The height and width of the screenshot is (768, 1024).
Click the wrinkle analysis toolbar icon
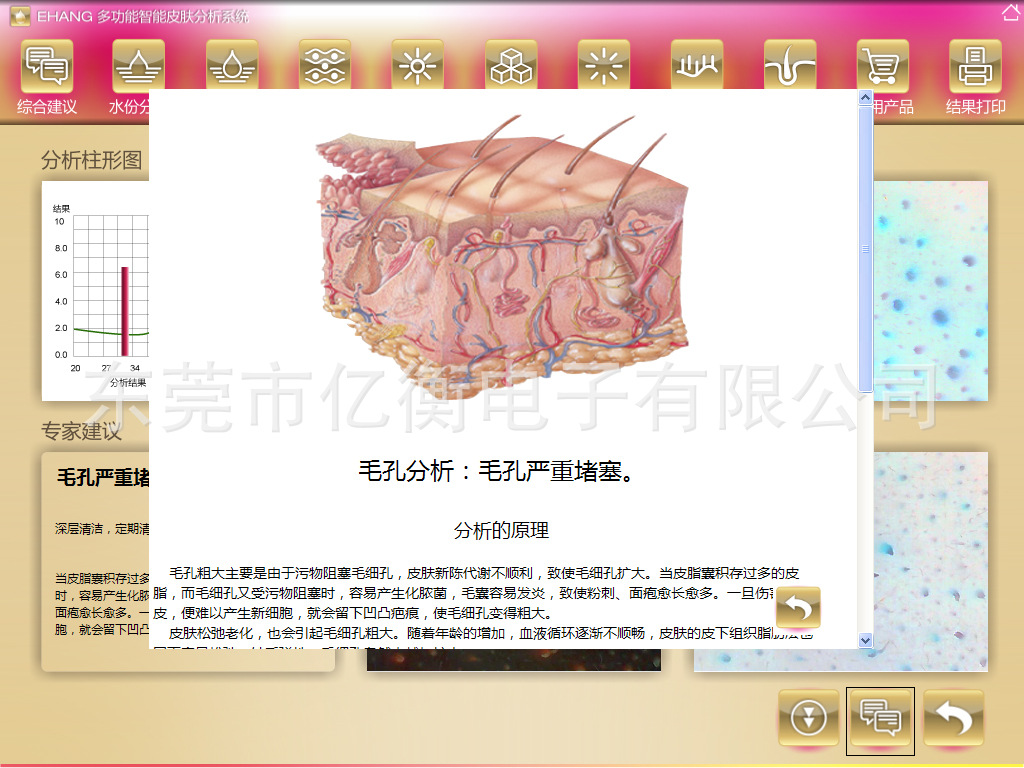(x=697, y=66)
